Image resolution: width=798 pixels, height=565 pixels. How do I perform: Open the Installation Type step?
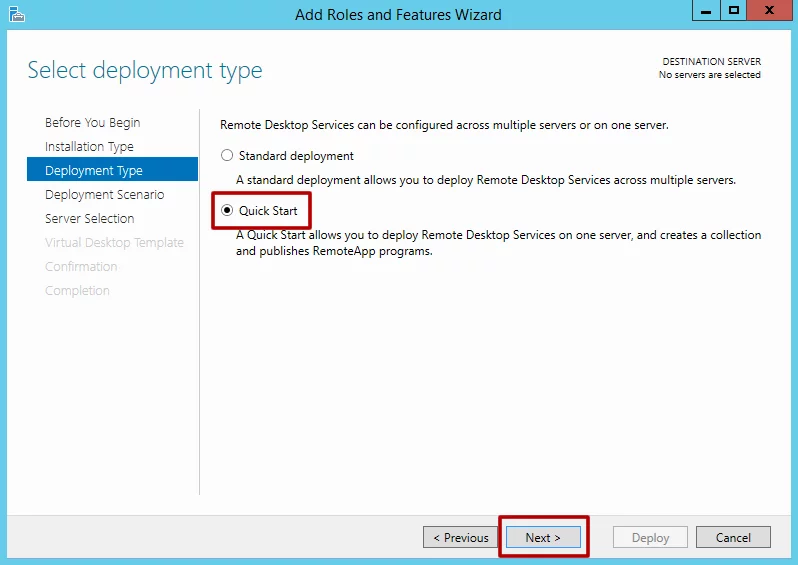click(x=89, y=147)
